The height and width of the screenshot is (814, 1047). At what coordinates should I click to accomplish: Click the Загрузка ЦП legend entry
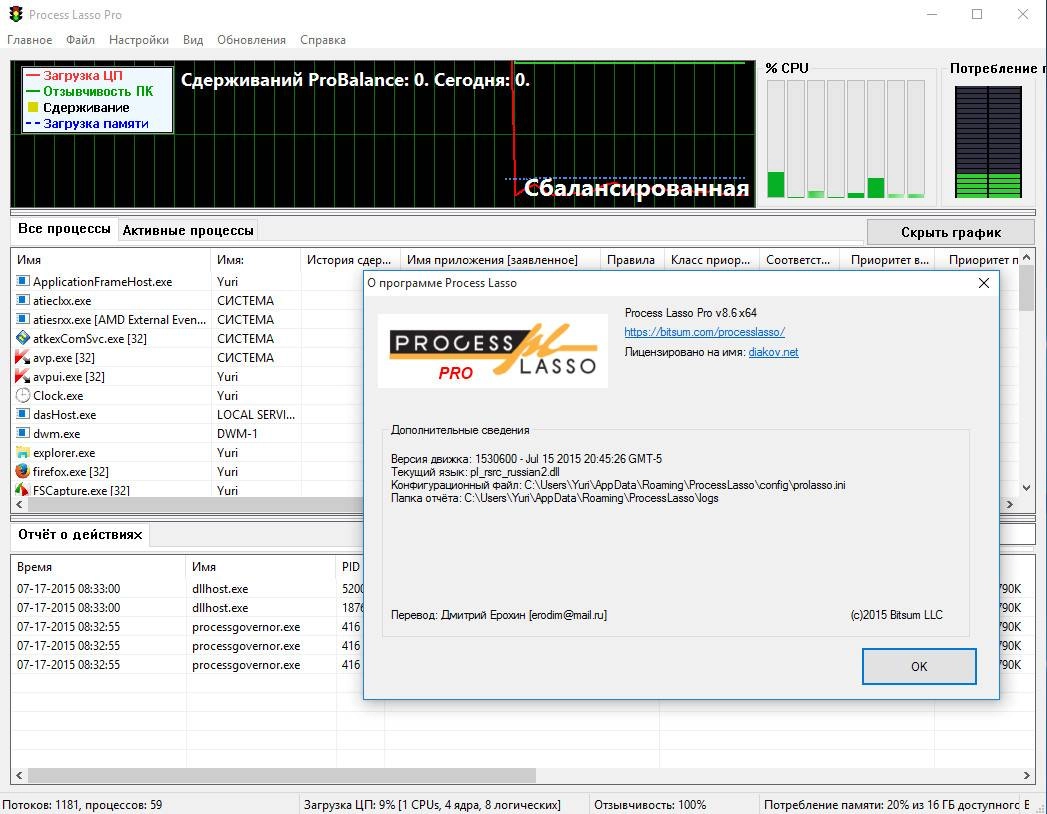coord(74,75)
